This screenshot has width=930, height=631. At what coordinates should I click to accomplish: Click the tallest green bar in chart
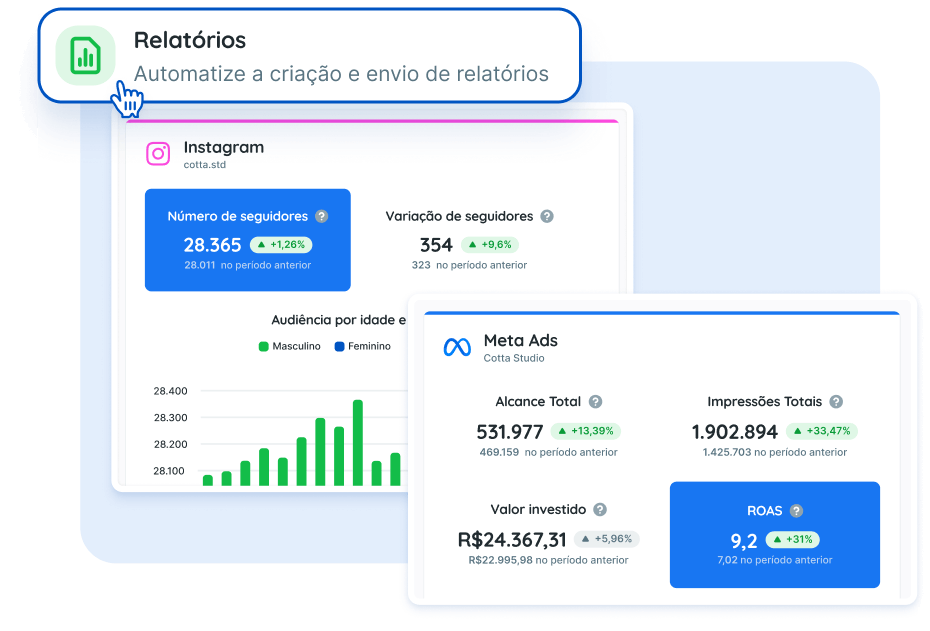click(x=358, y=442)
